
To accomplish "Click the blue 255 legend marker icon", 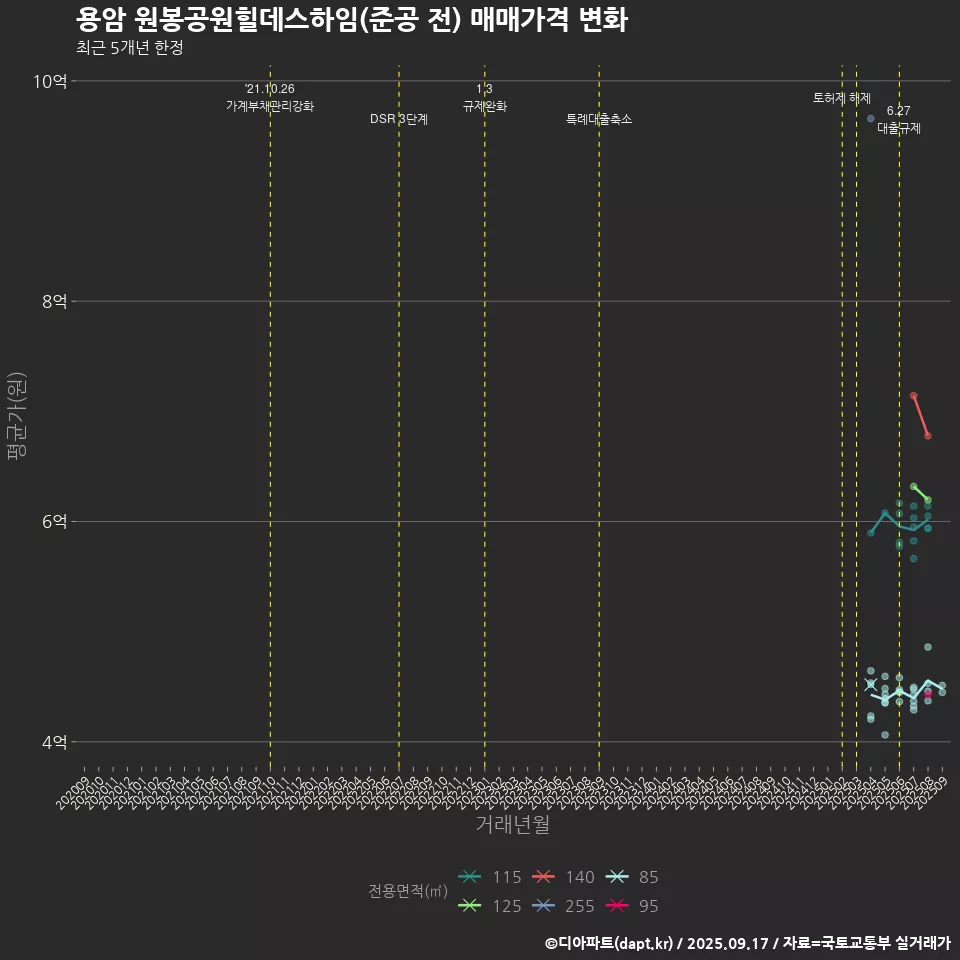I will pos(543,906).
